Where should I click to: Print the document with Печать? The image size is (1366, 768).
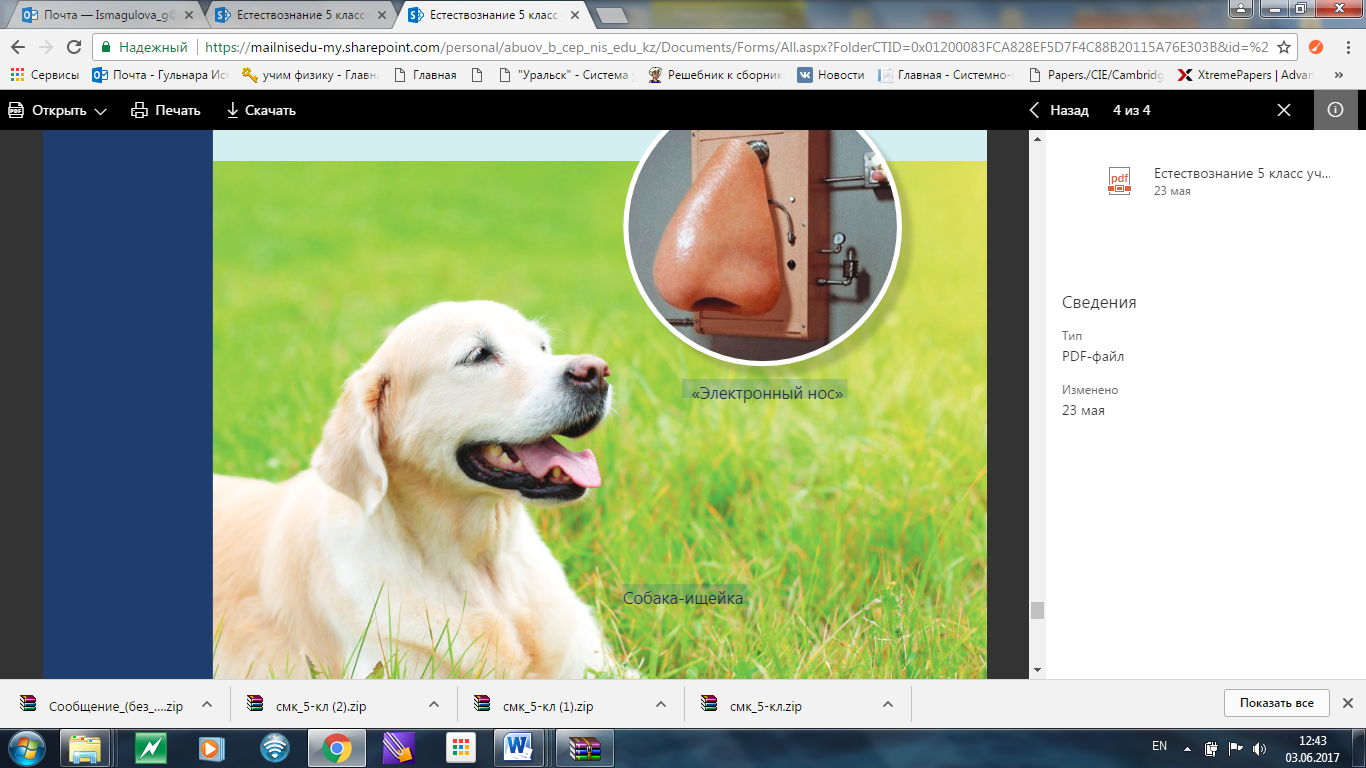(166, 110)
